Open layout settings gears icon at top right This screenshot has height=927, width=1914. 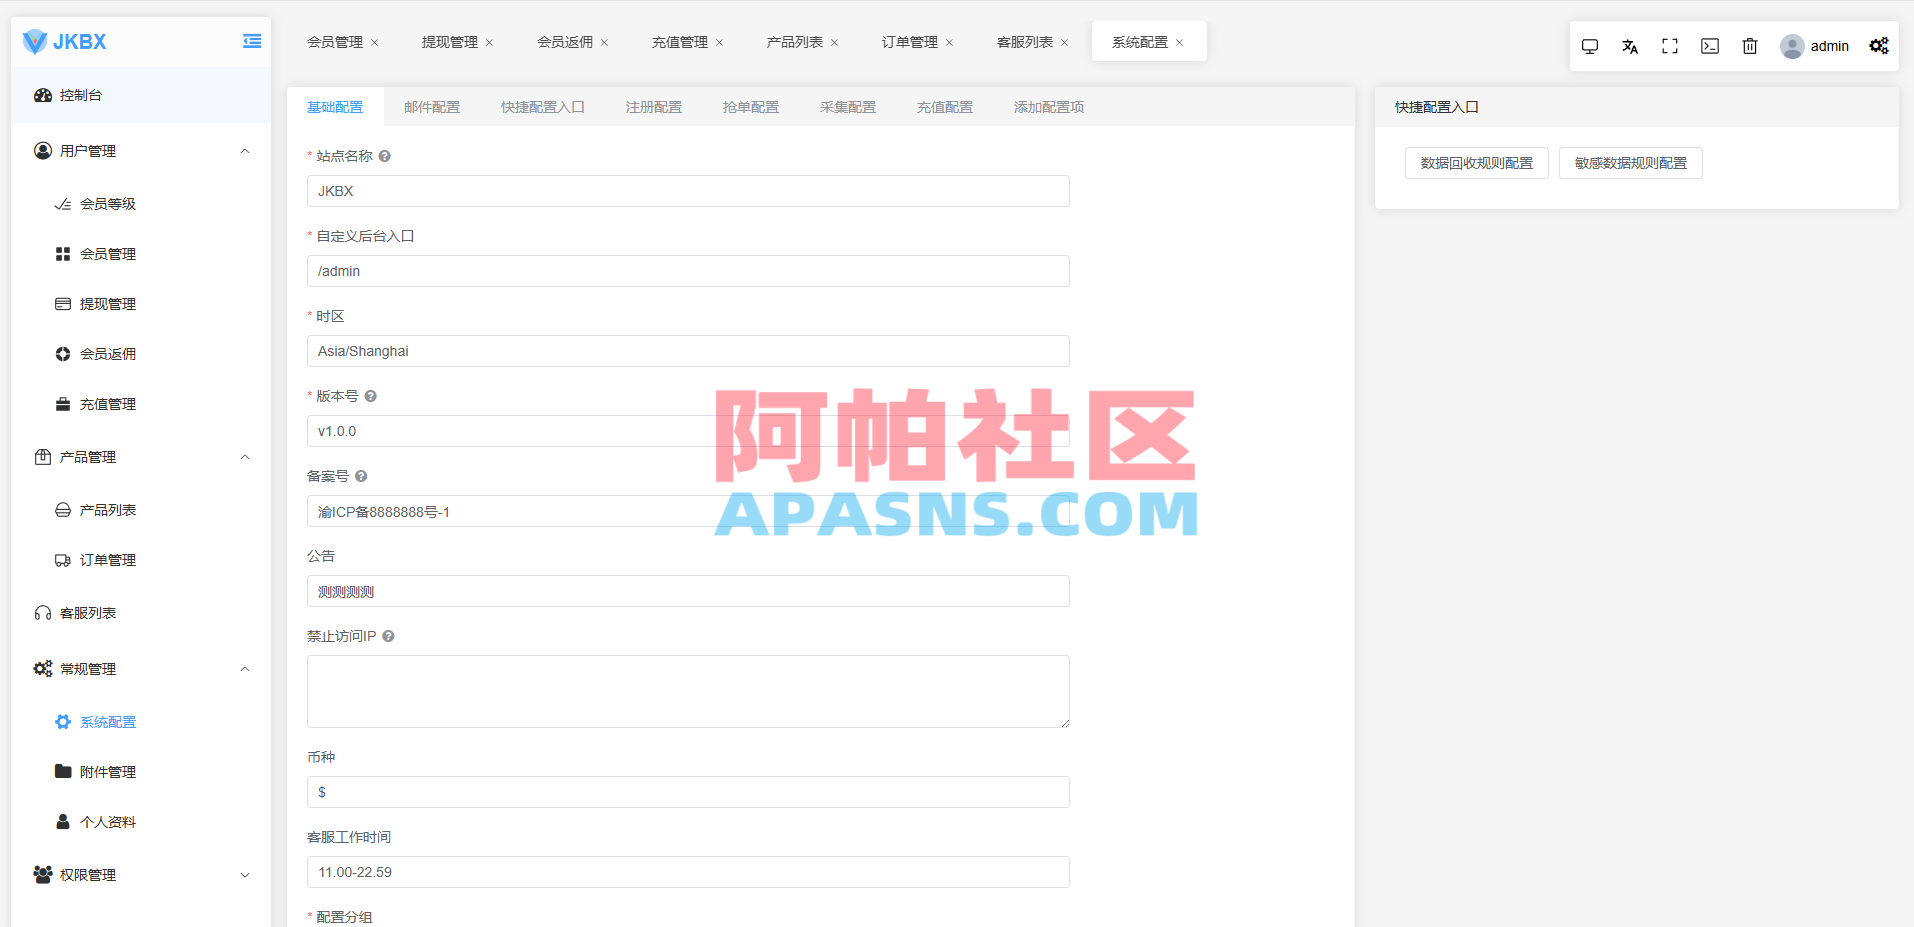point(1879,46)
